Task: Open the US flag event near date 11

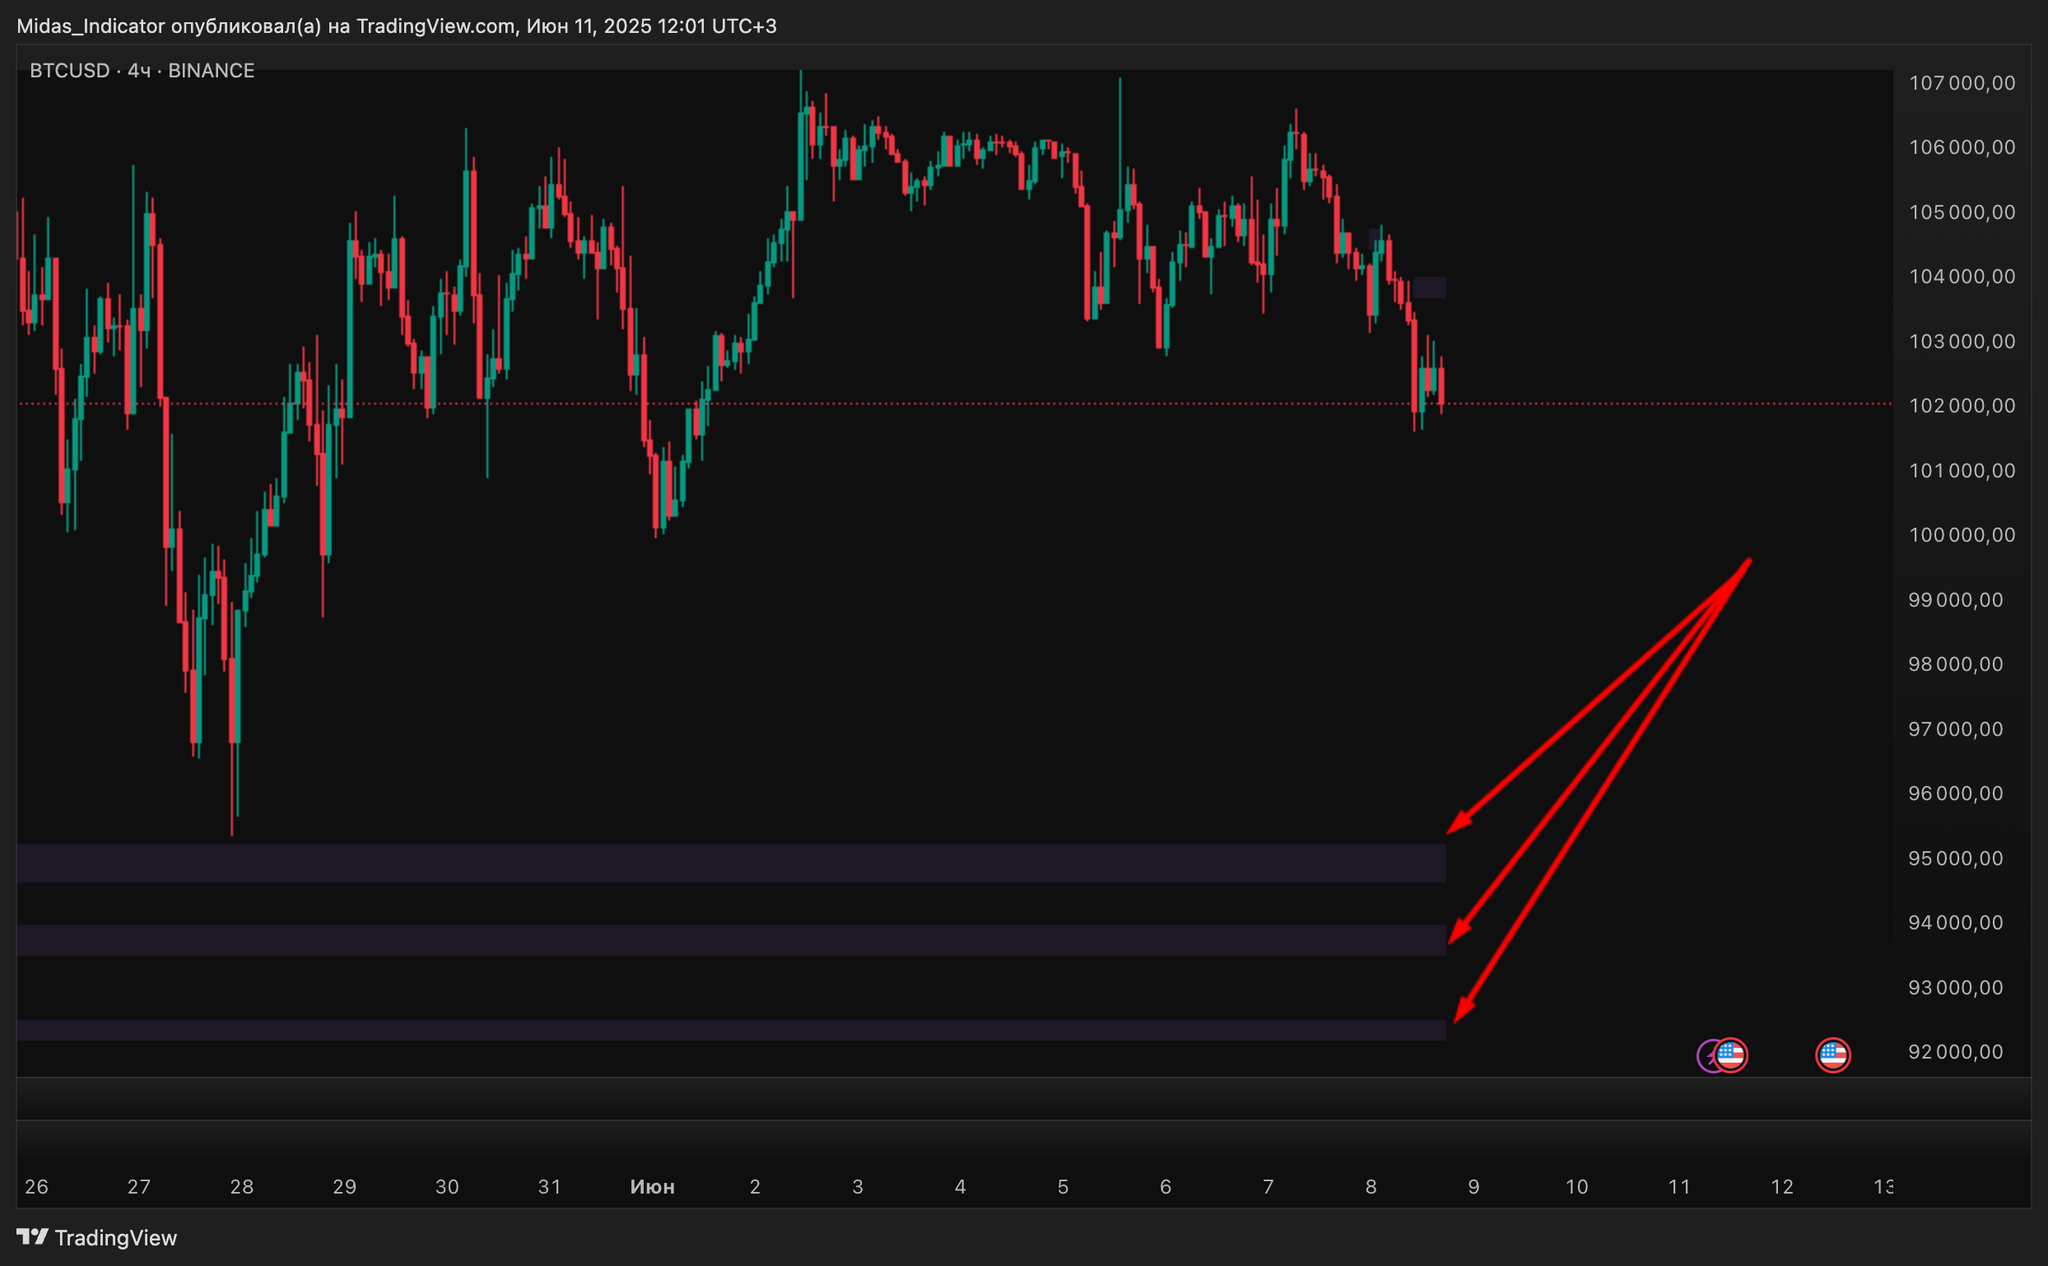Action: pos(1731,1055)
